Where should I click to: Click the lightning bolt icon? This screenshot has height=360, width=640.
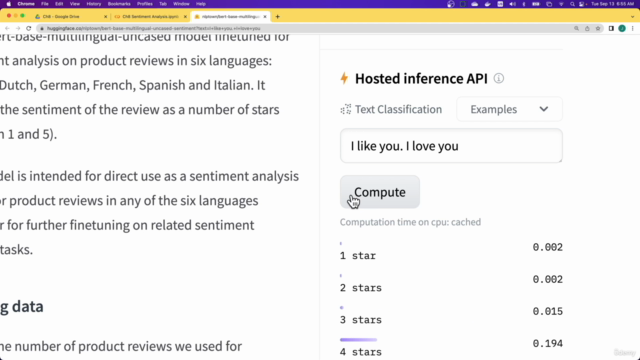[x=344, y=78]
